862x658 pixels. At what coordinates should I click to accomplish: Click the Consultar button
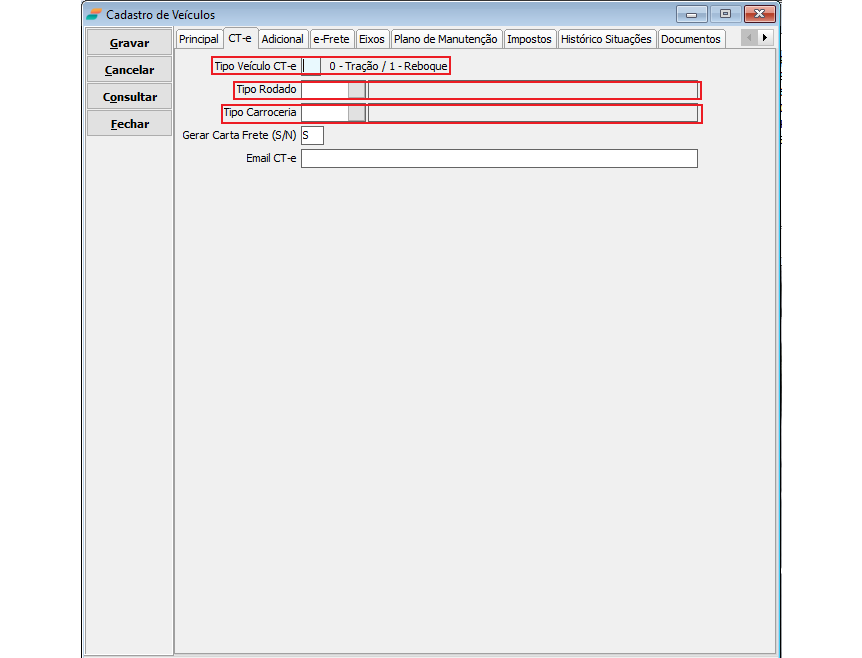pos(129,97)
